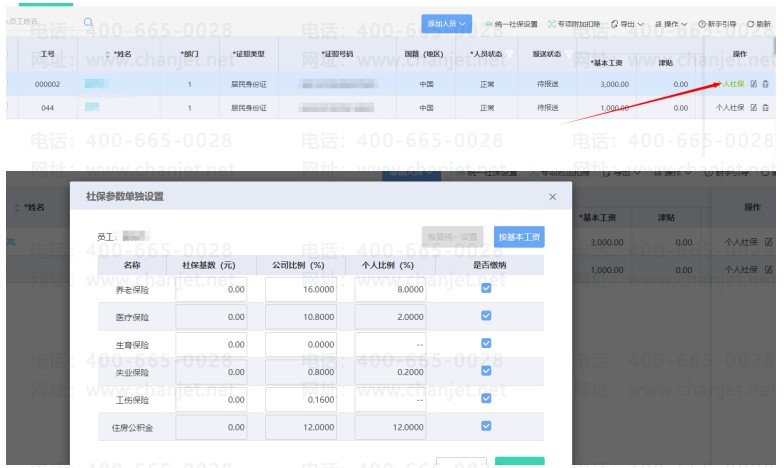Expand the 操作 toolbar dropdown

click(x=671, y=24)
